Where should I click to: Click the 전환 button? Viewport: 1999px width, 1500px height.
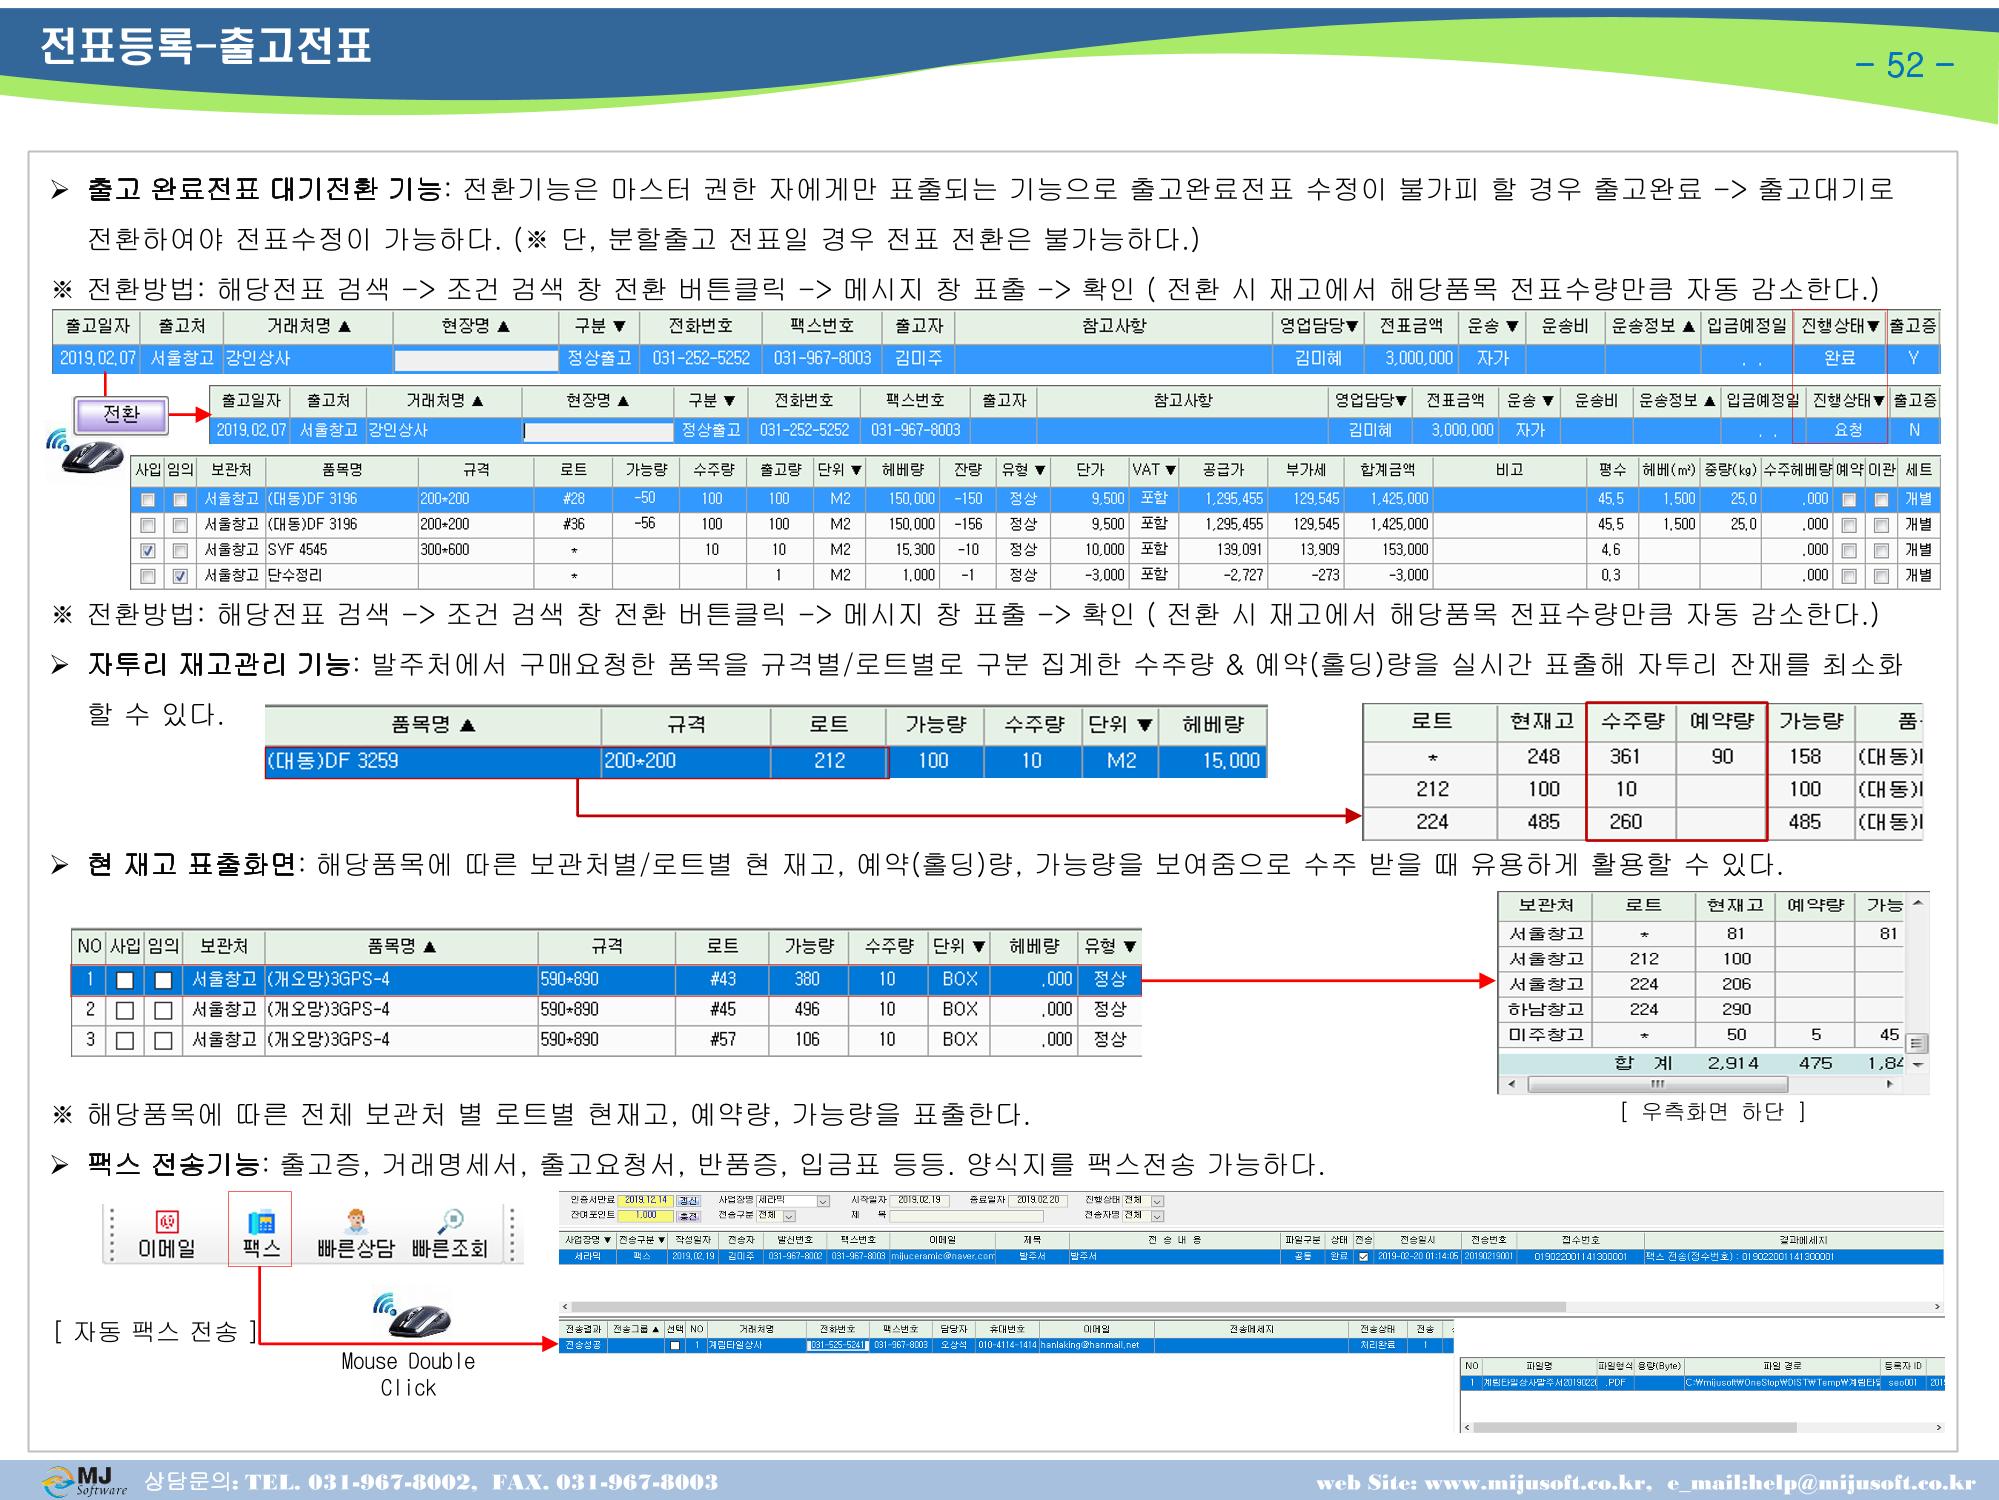click(121, 414)
